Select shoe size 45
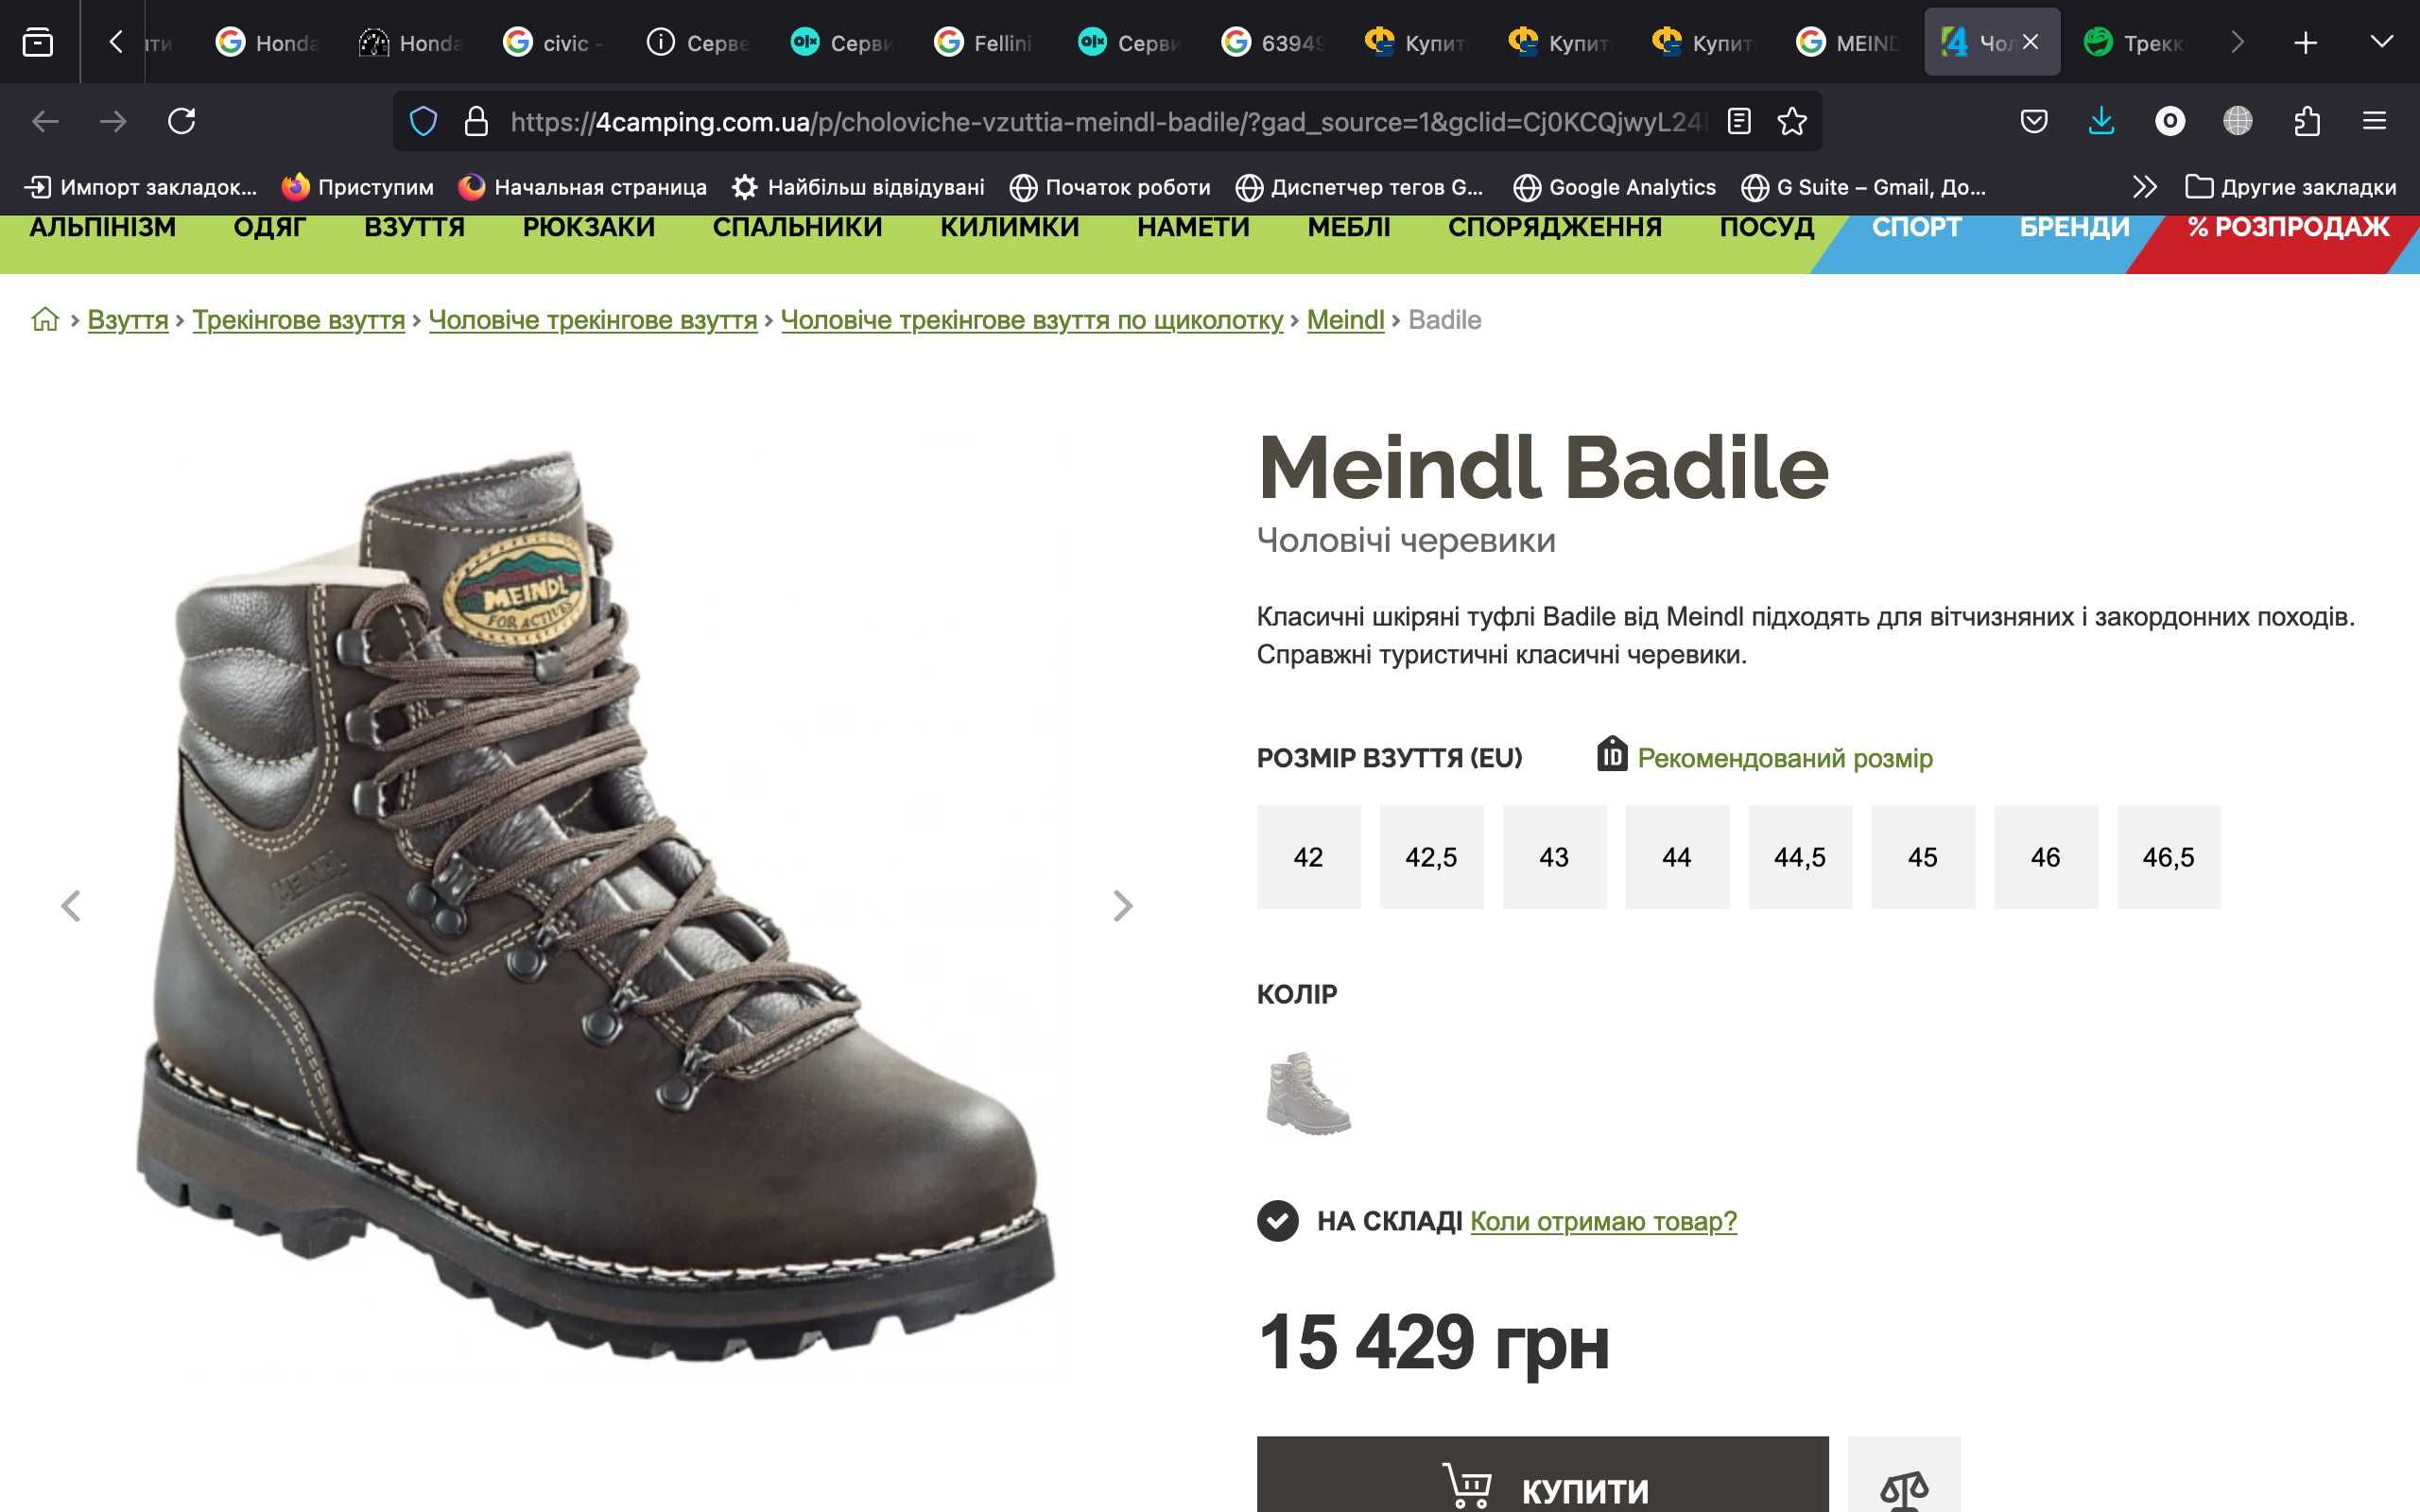The height and width of the screenshot is (1512, 2420). (1923, 857)
